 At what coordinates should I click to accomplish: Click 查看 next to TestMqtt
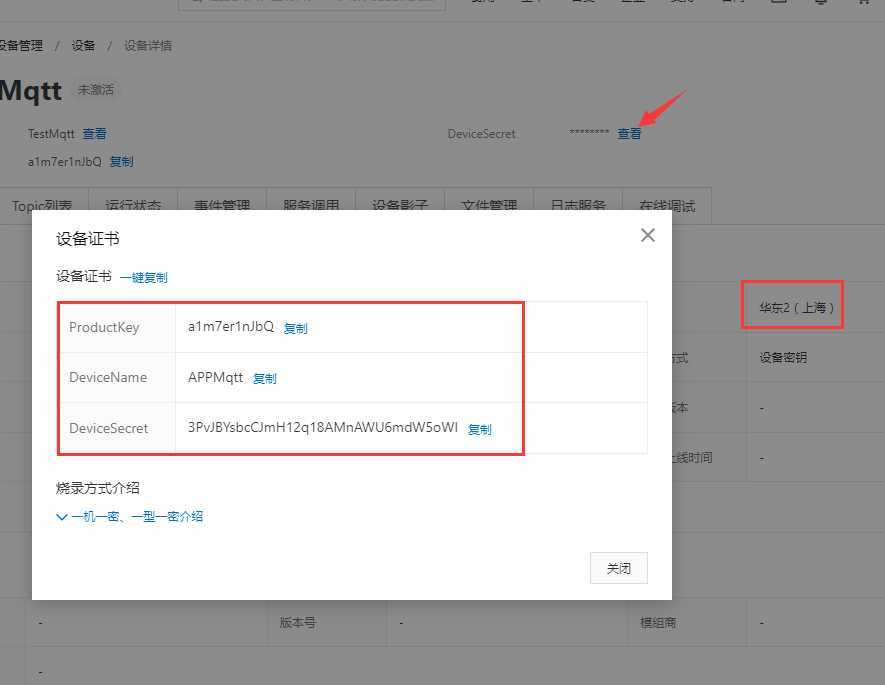94,134
